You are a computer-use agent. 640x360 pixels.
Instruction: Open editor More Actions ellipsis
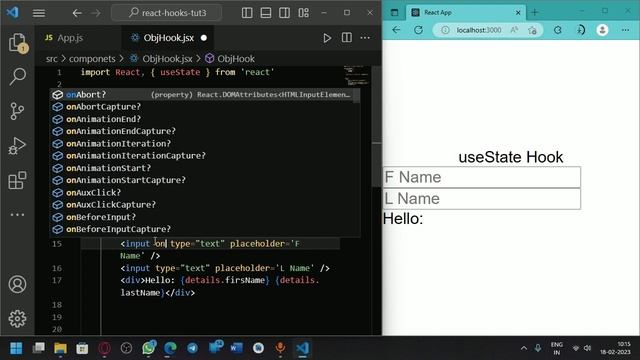(x=365, y=38)
